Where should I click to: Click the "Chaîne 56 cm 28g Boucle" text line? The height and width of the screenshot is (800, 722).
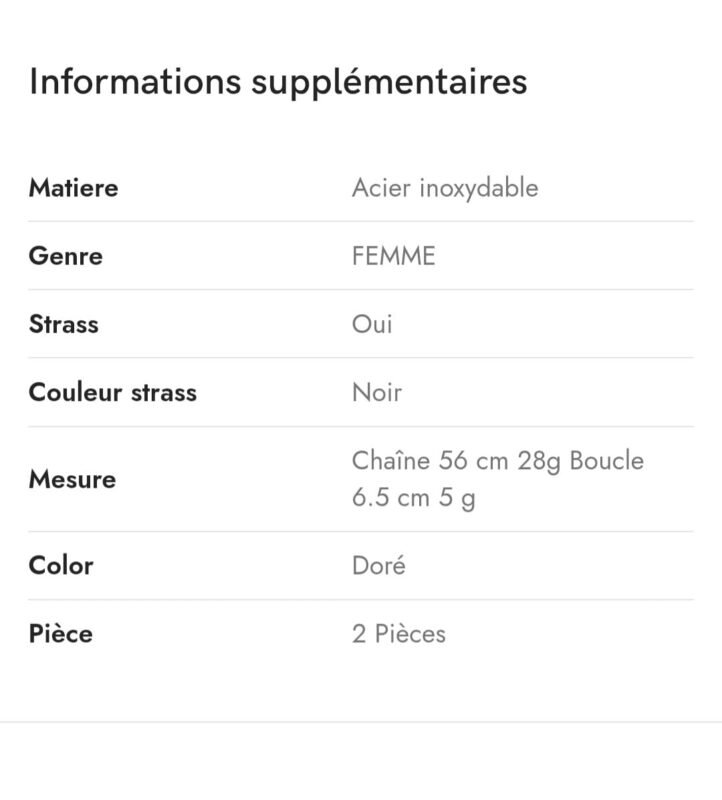pos(497,461)
